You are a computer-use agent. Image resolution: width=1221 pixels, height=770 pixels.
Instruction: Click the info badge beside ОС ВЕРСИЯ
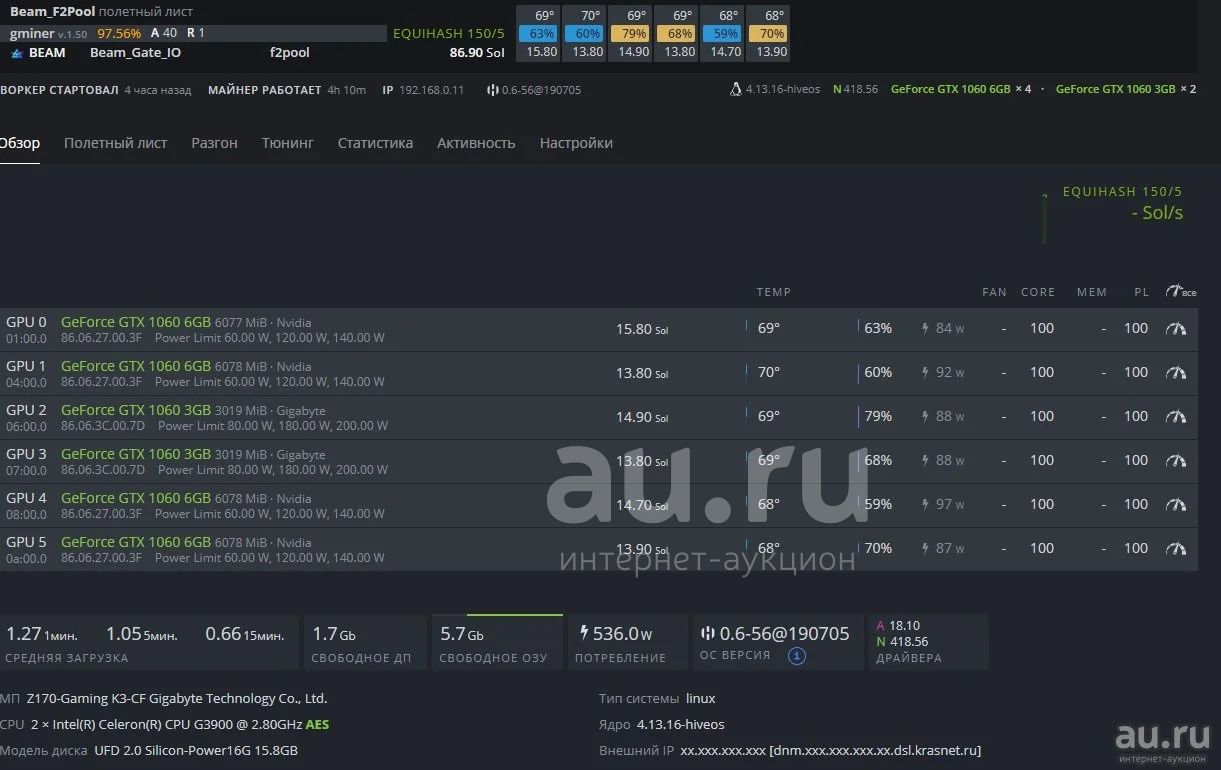click(x=796, y=656)
